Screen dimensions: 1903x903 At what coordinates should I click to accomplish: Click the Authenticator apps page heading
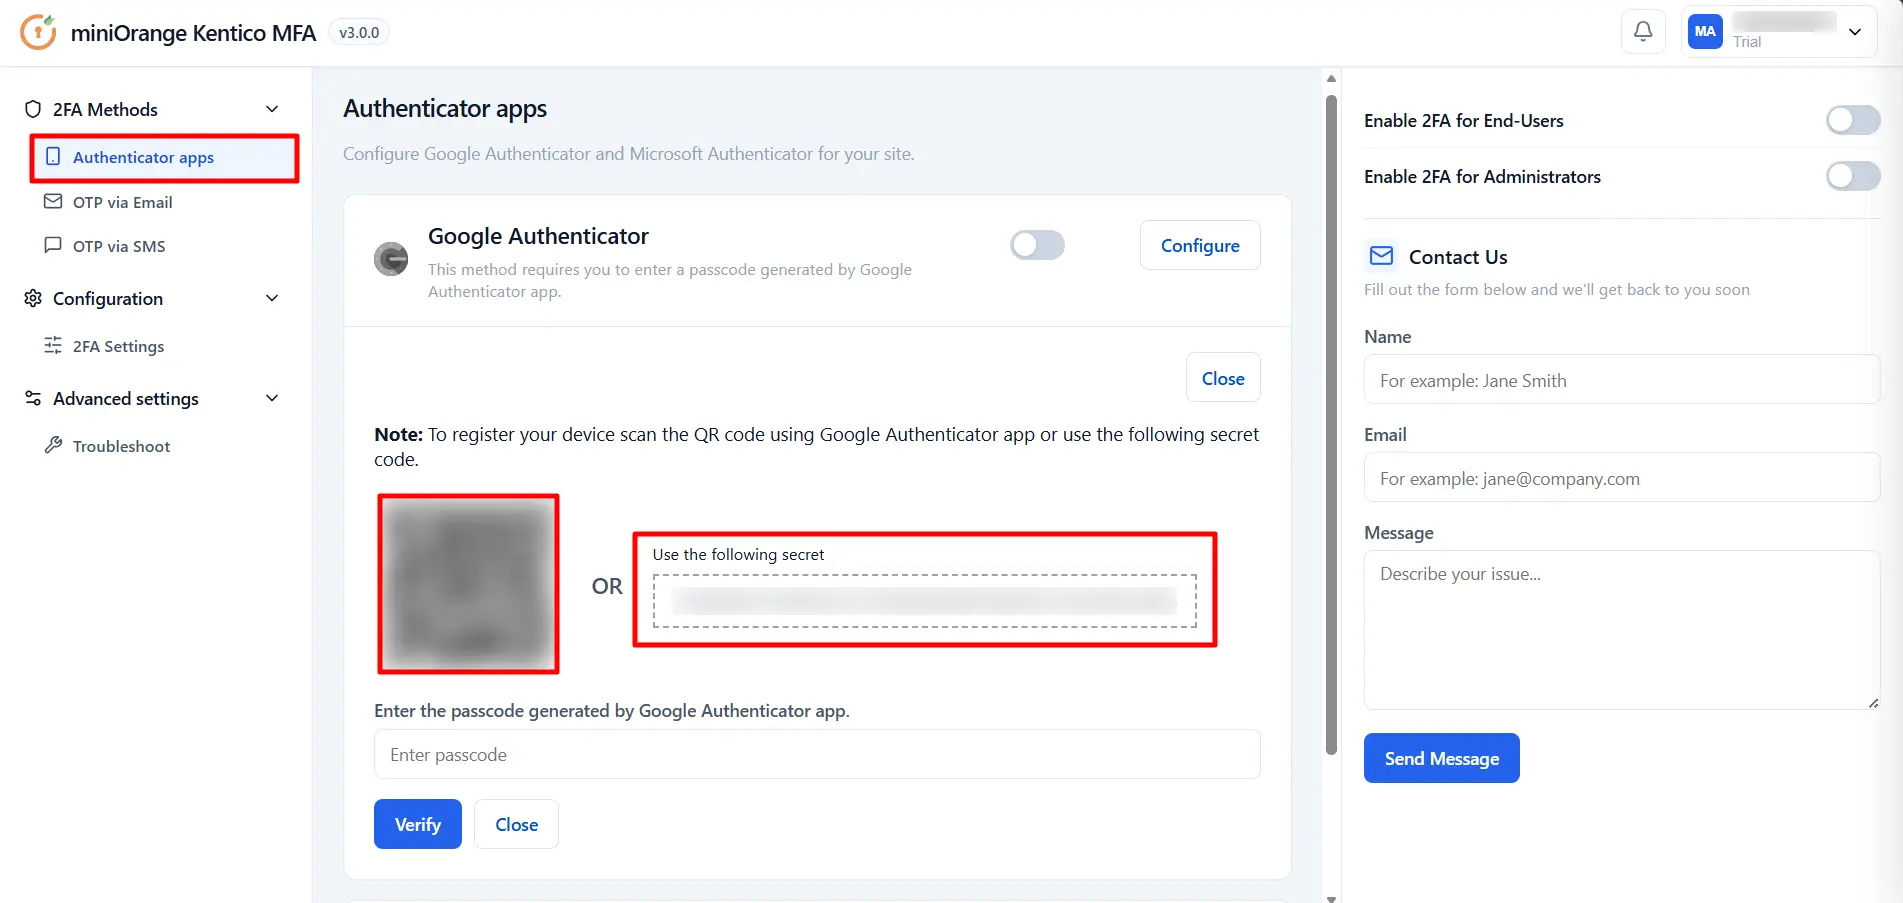point(445,108)
